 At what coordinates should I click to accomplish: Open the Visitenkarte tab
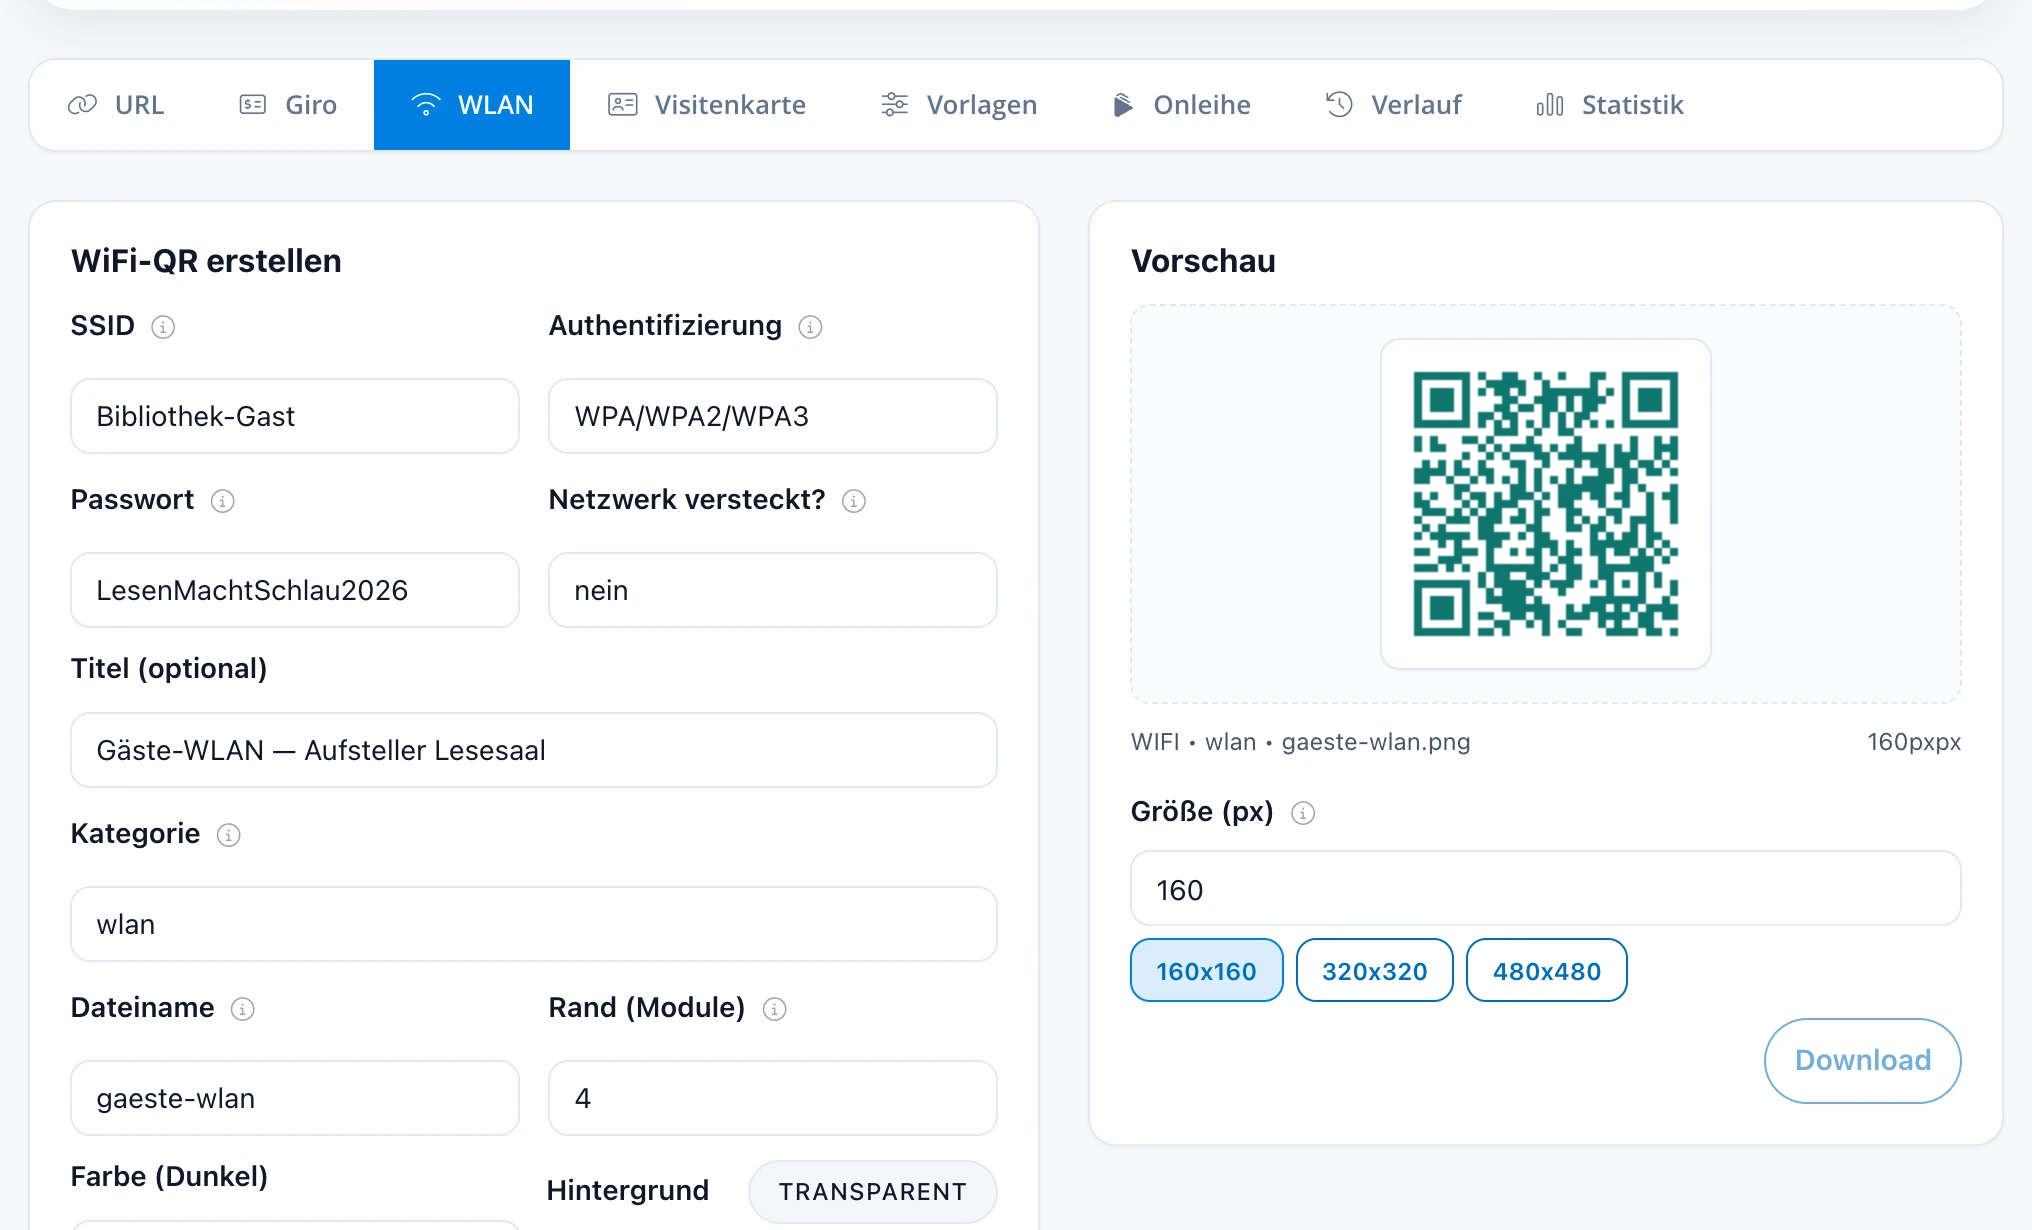(x=707, y=105)
